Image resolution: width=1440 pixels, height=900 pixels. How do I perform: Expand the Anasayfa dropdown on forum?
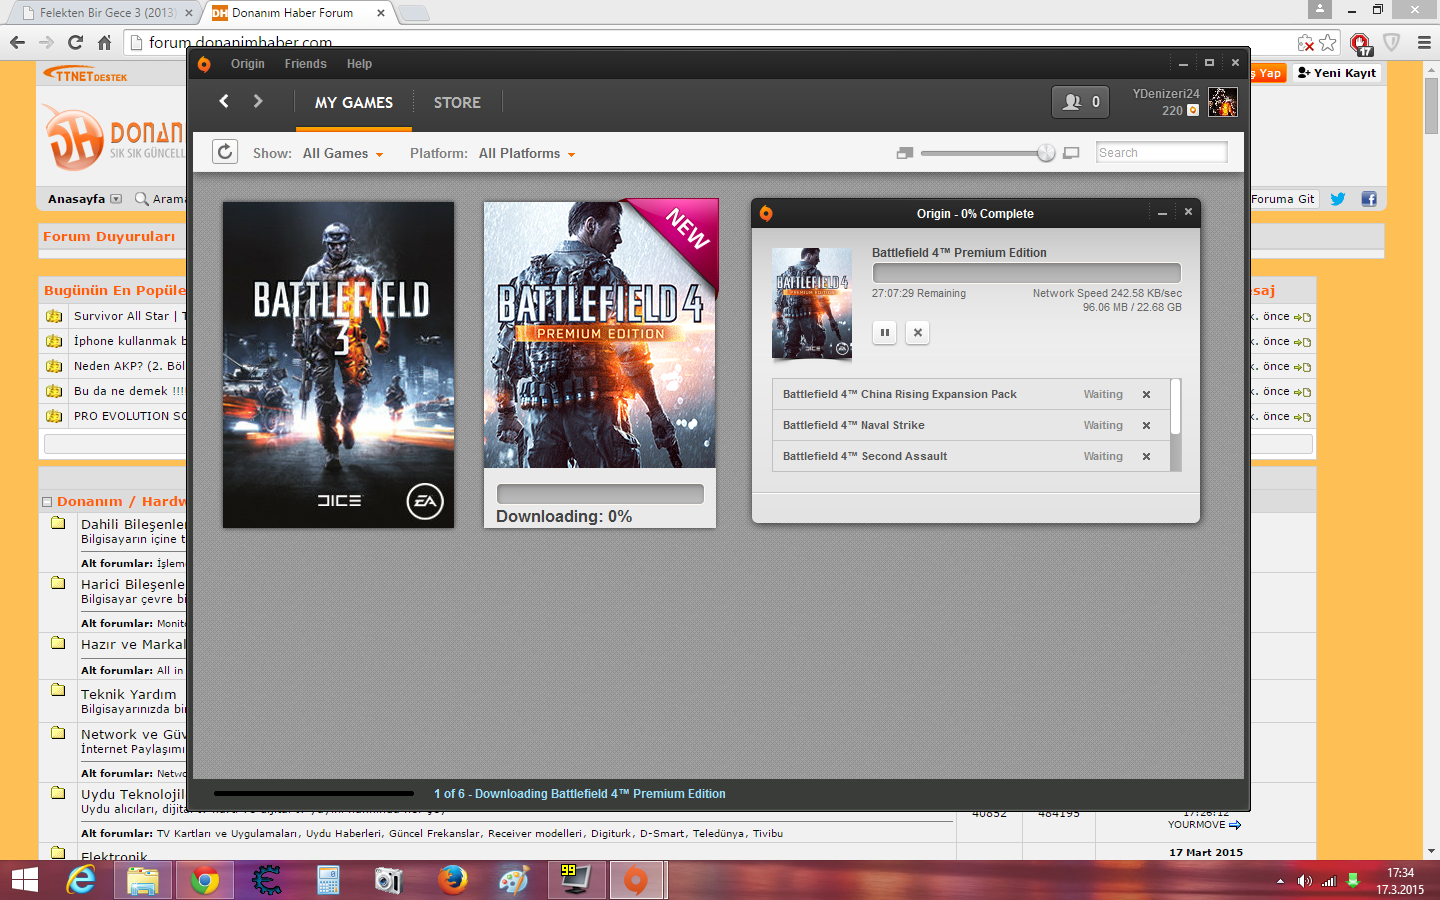[x=116, y=199]
